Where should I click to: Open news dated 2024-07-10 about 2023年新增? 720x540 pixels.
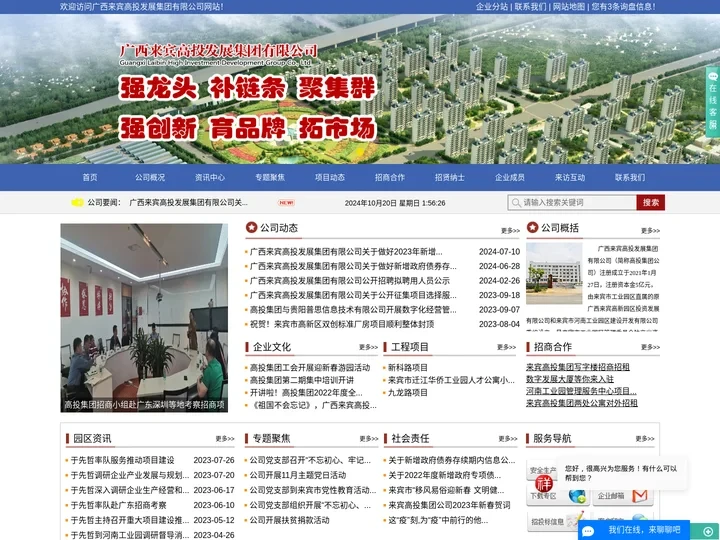(x=346, y=252)
